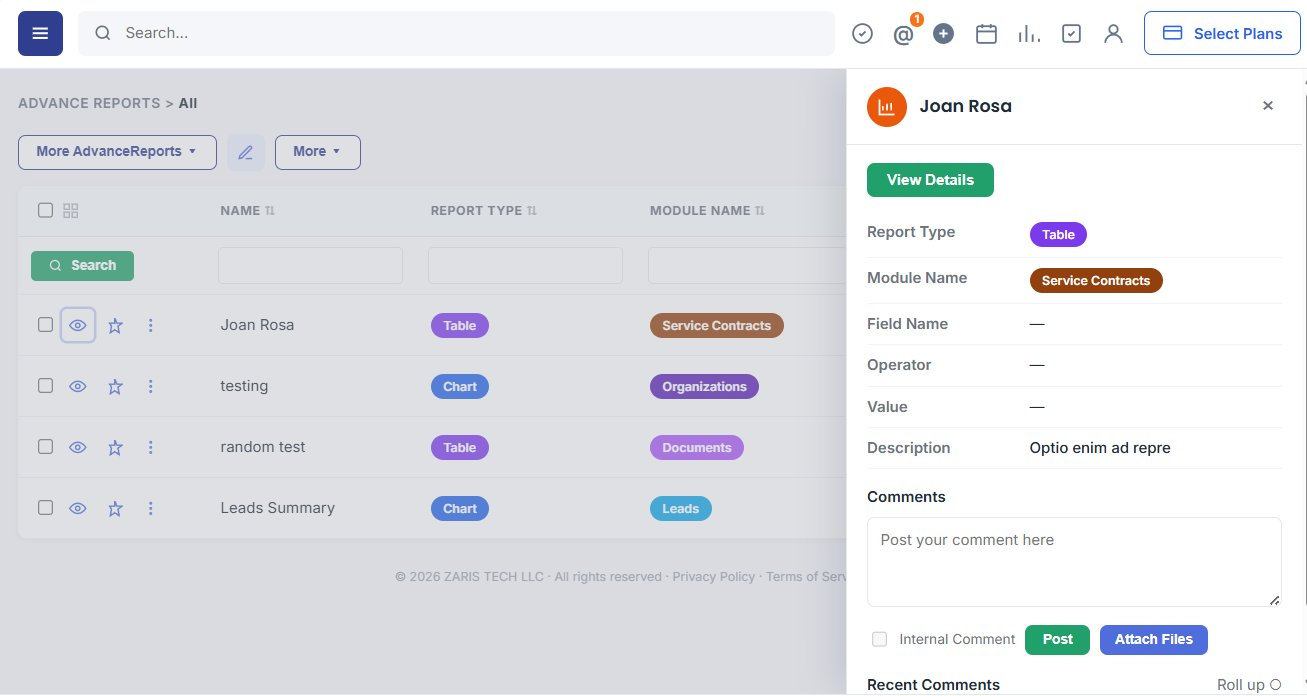This screenshot has height=696, width=1307.
Task: Open the Joan Rosa report name
Action: (257, 325)
